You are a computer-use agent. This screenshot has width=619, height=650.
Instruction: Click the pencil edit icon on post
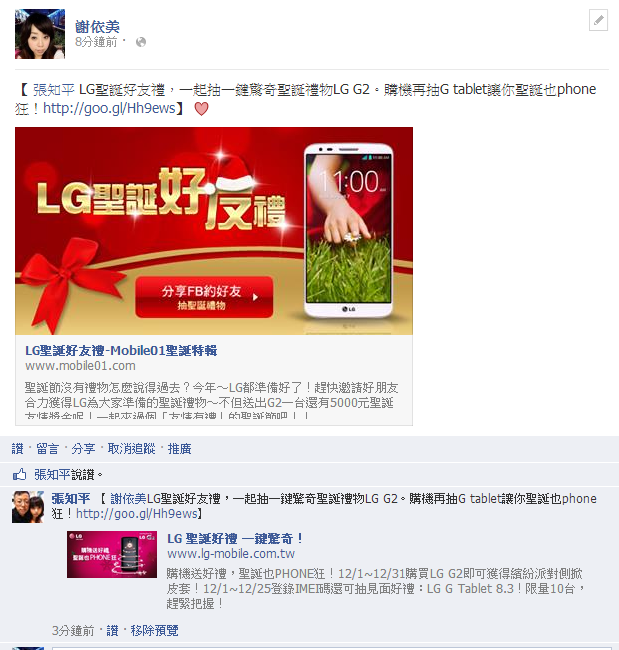[598, 20]
